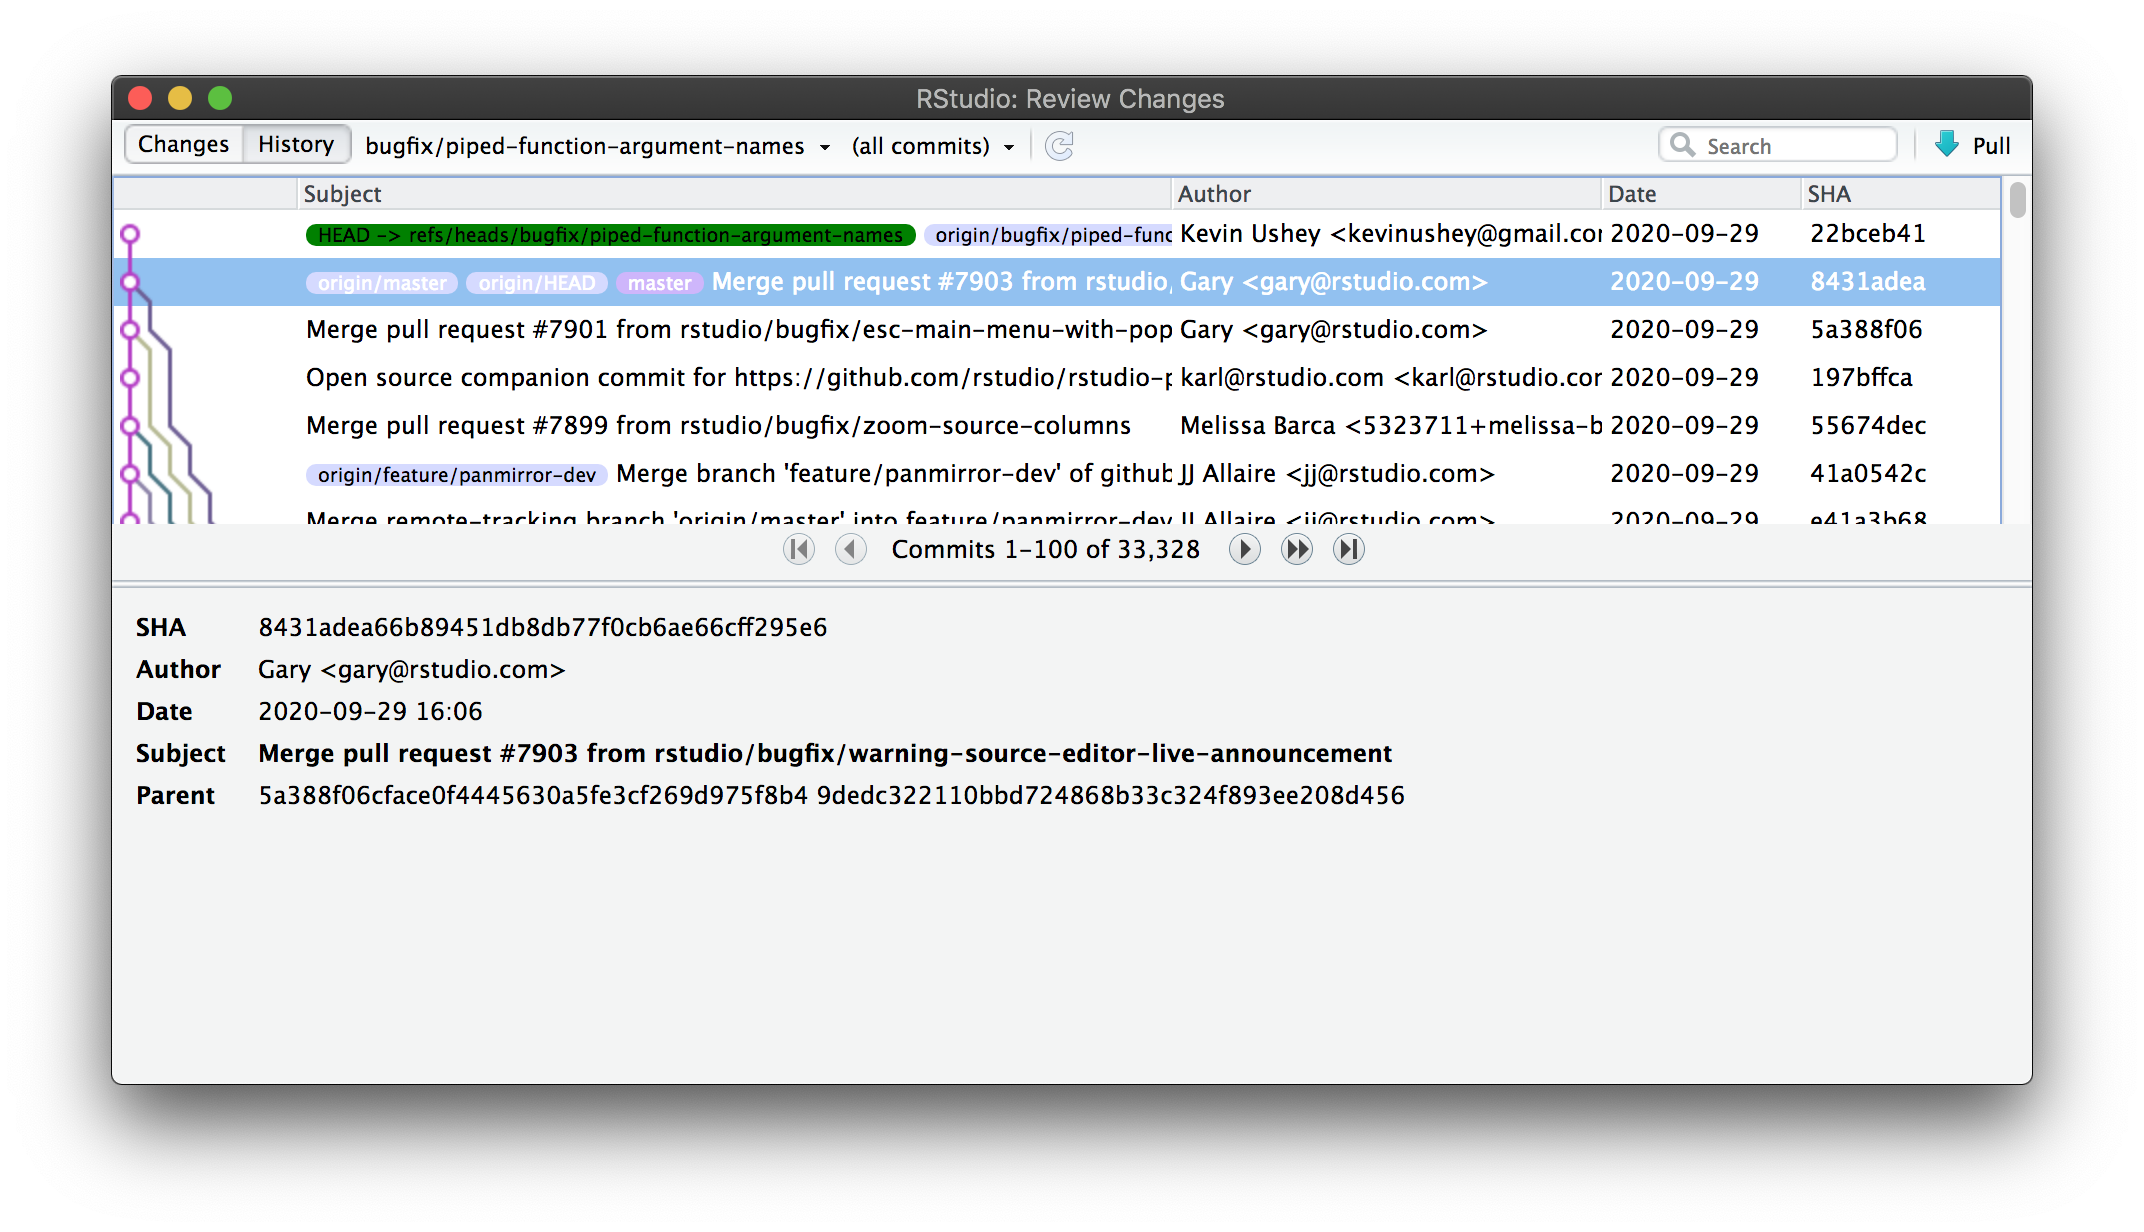Select the Merge pull request #7899 commit
This screenshot has height=1232, width=2144.
(1056, 426)
